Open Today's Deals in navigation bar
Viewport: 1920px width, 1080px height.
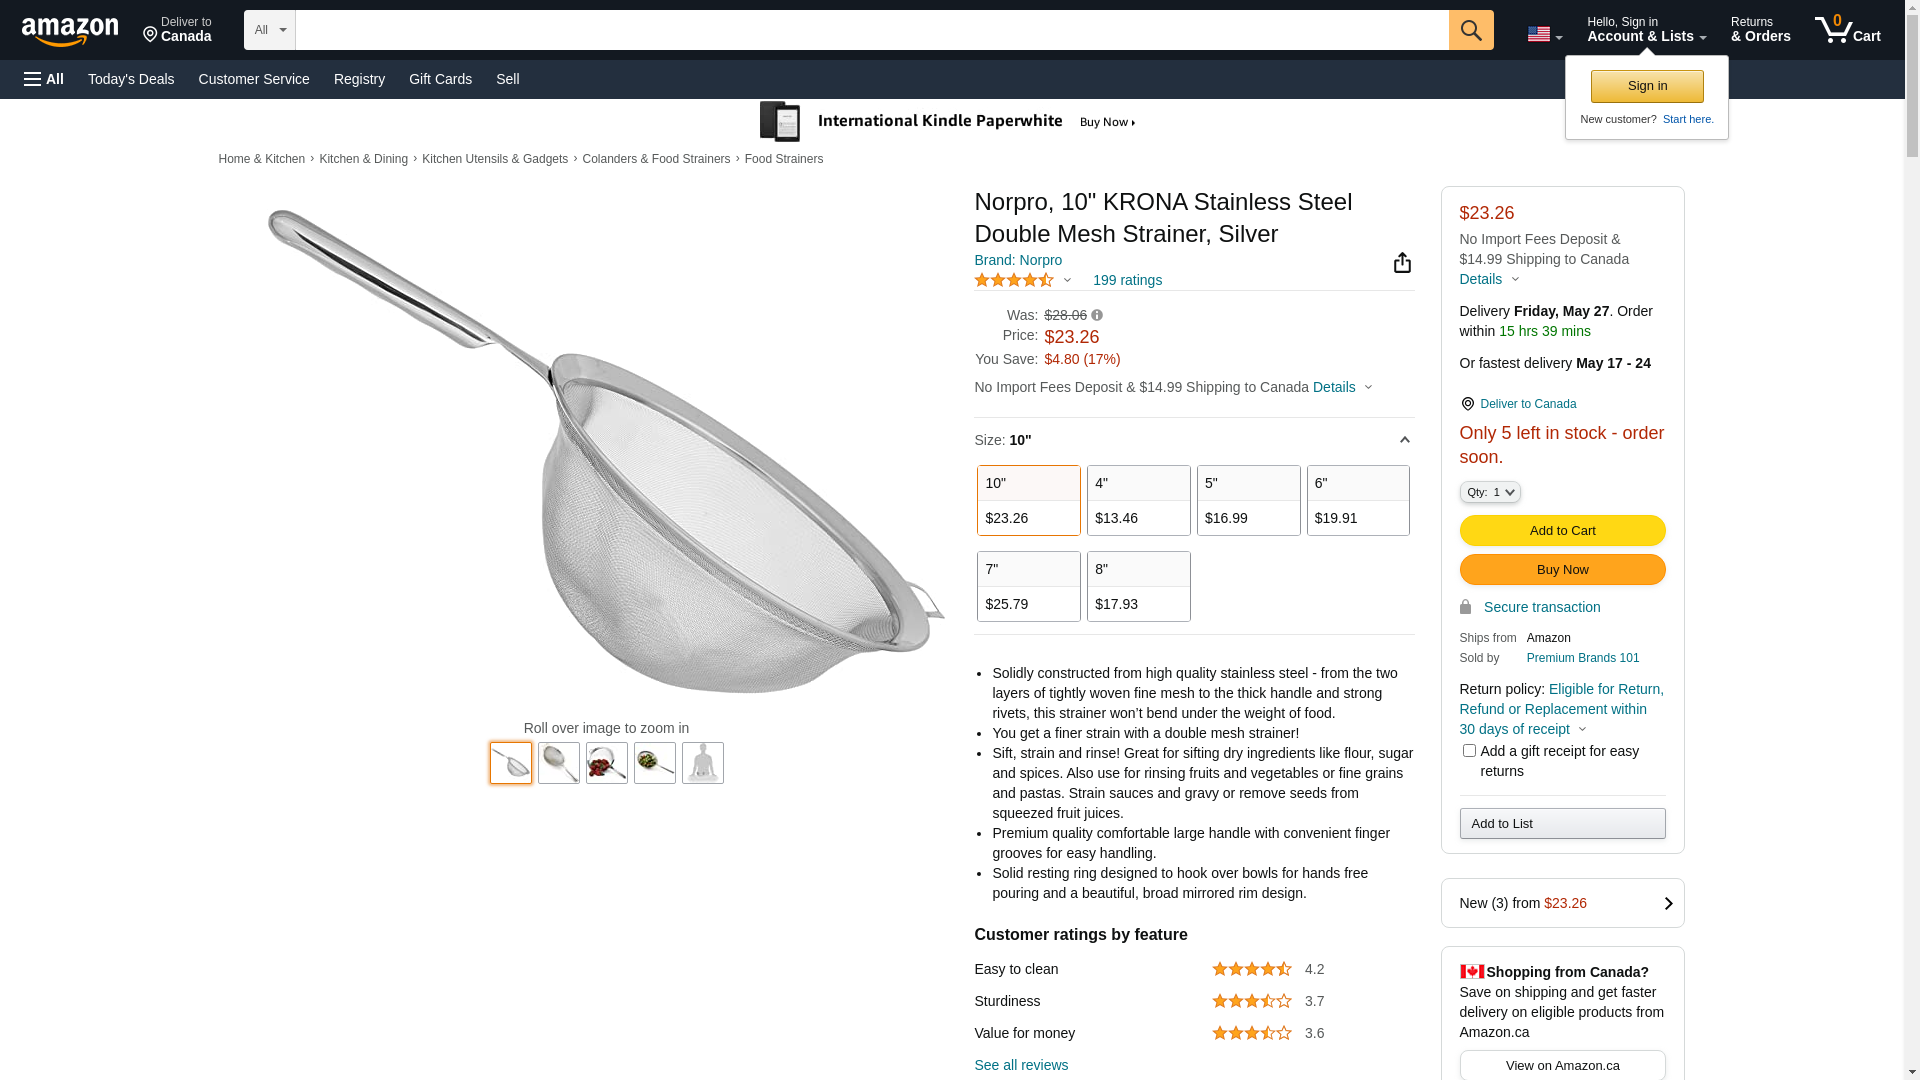click(131, 79)
